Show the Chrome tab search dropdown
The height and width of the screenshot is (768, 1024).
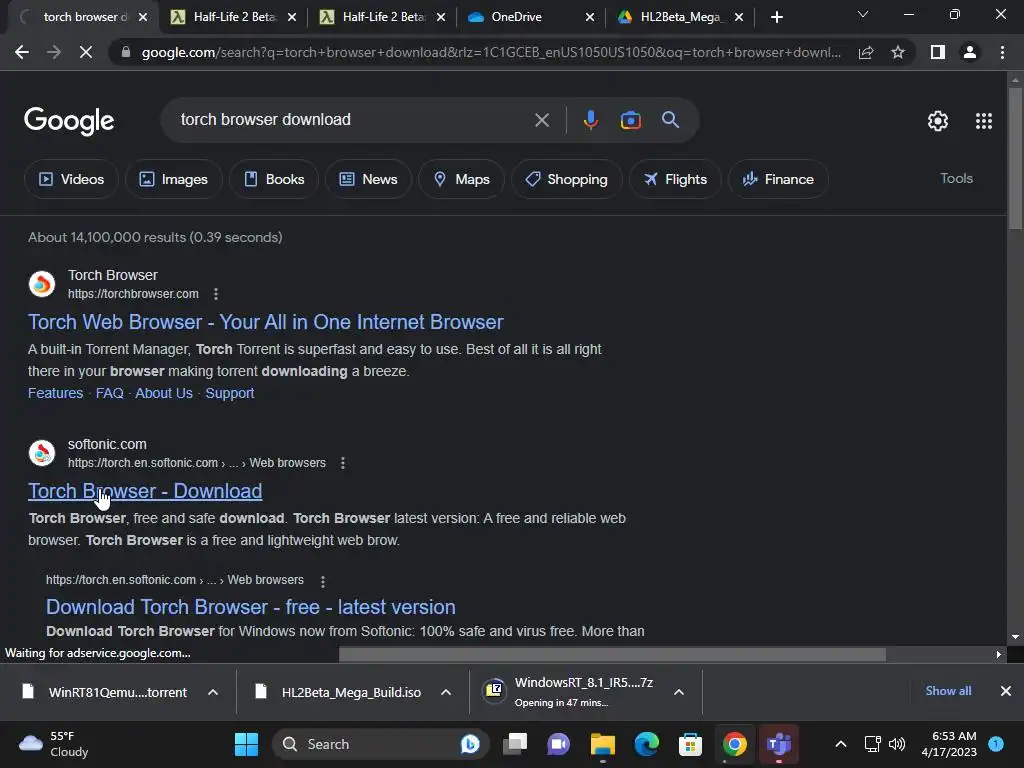point(863,14)
